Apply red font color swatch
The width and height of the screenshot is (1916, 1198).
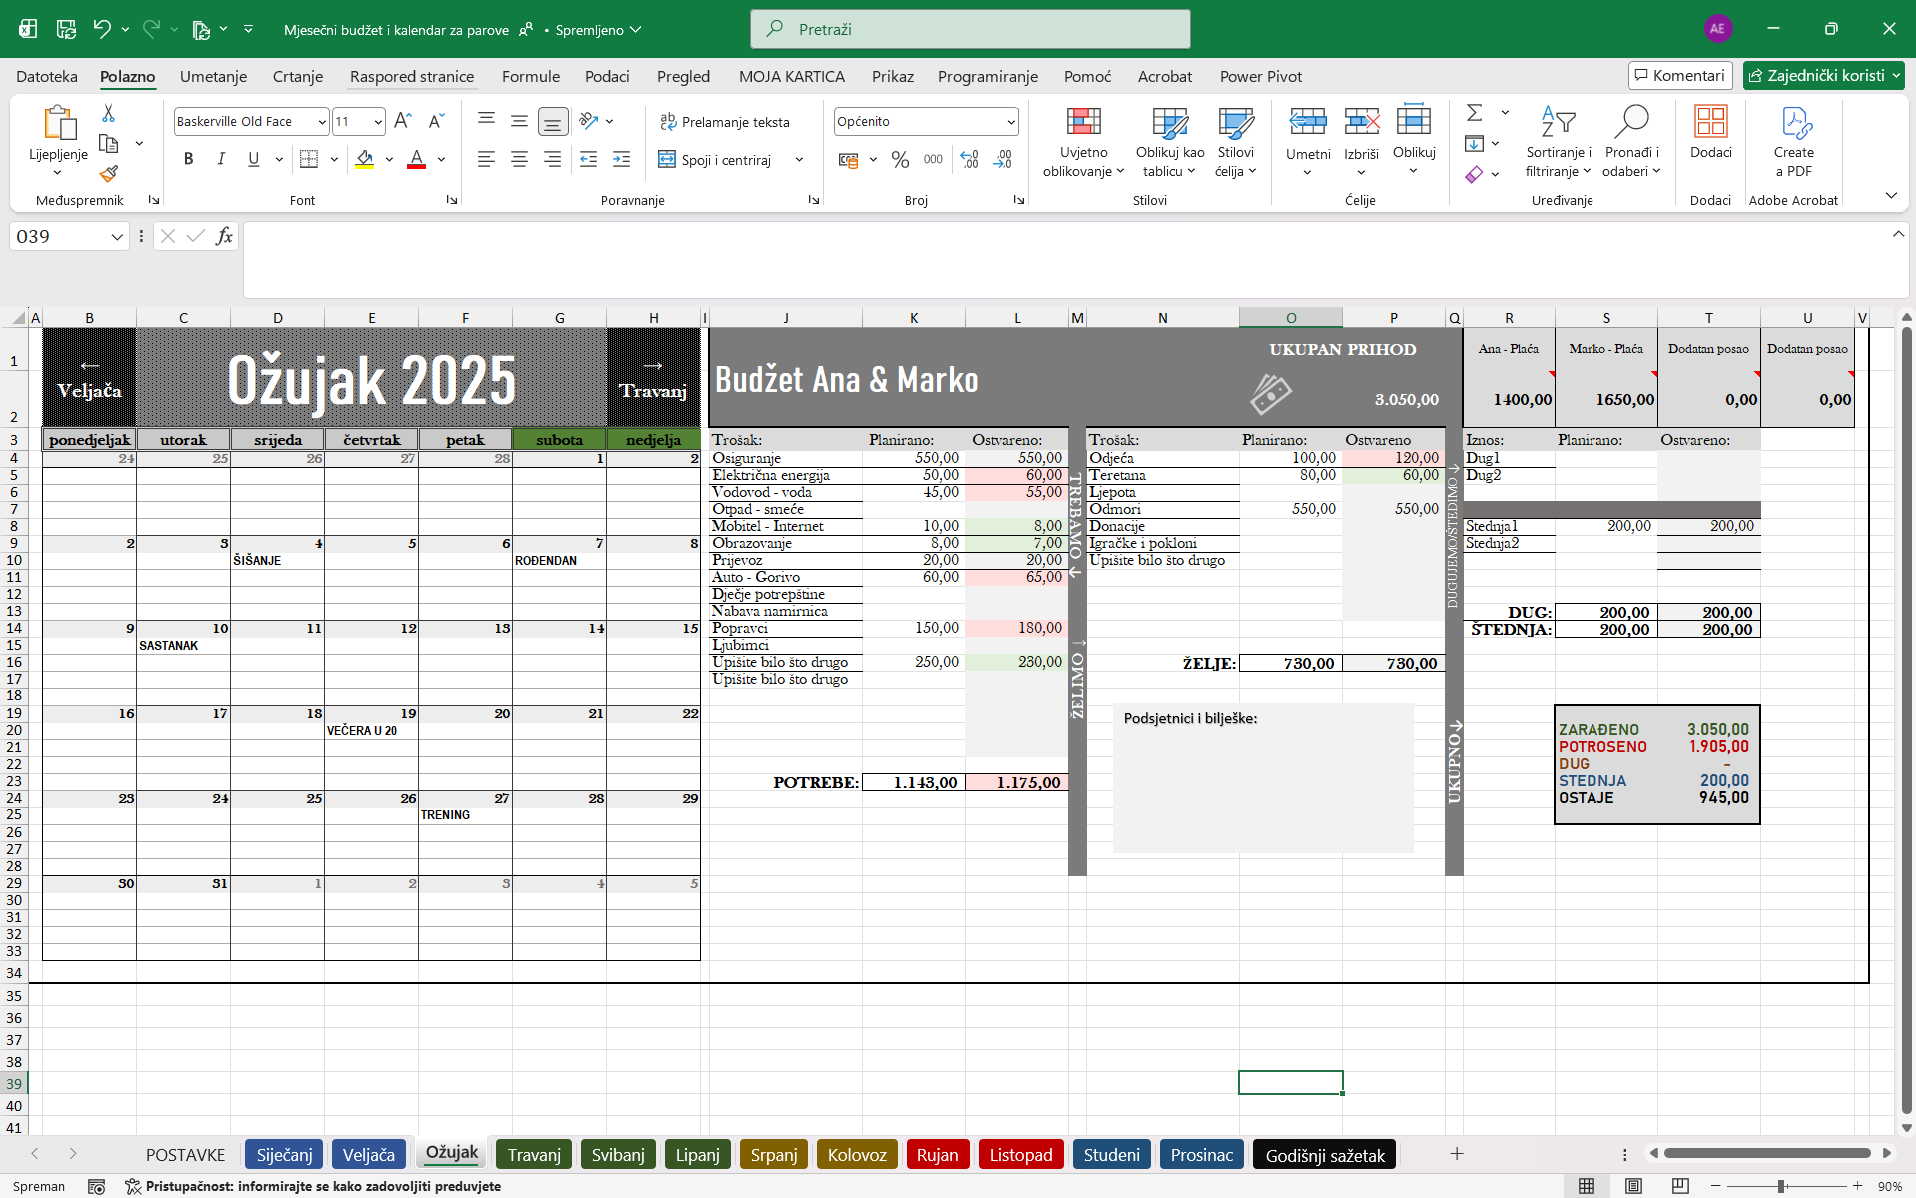pos(417,160)
